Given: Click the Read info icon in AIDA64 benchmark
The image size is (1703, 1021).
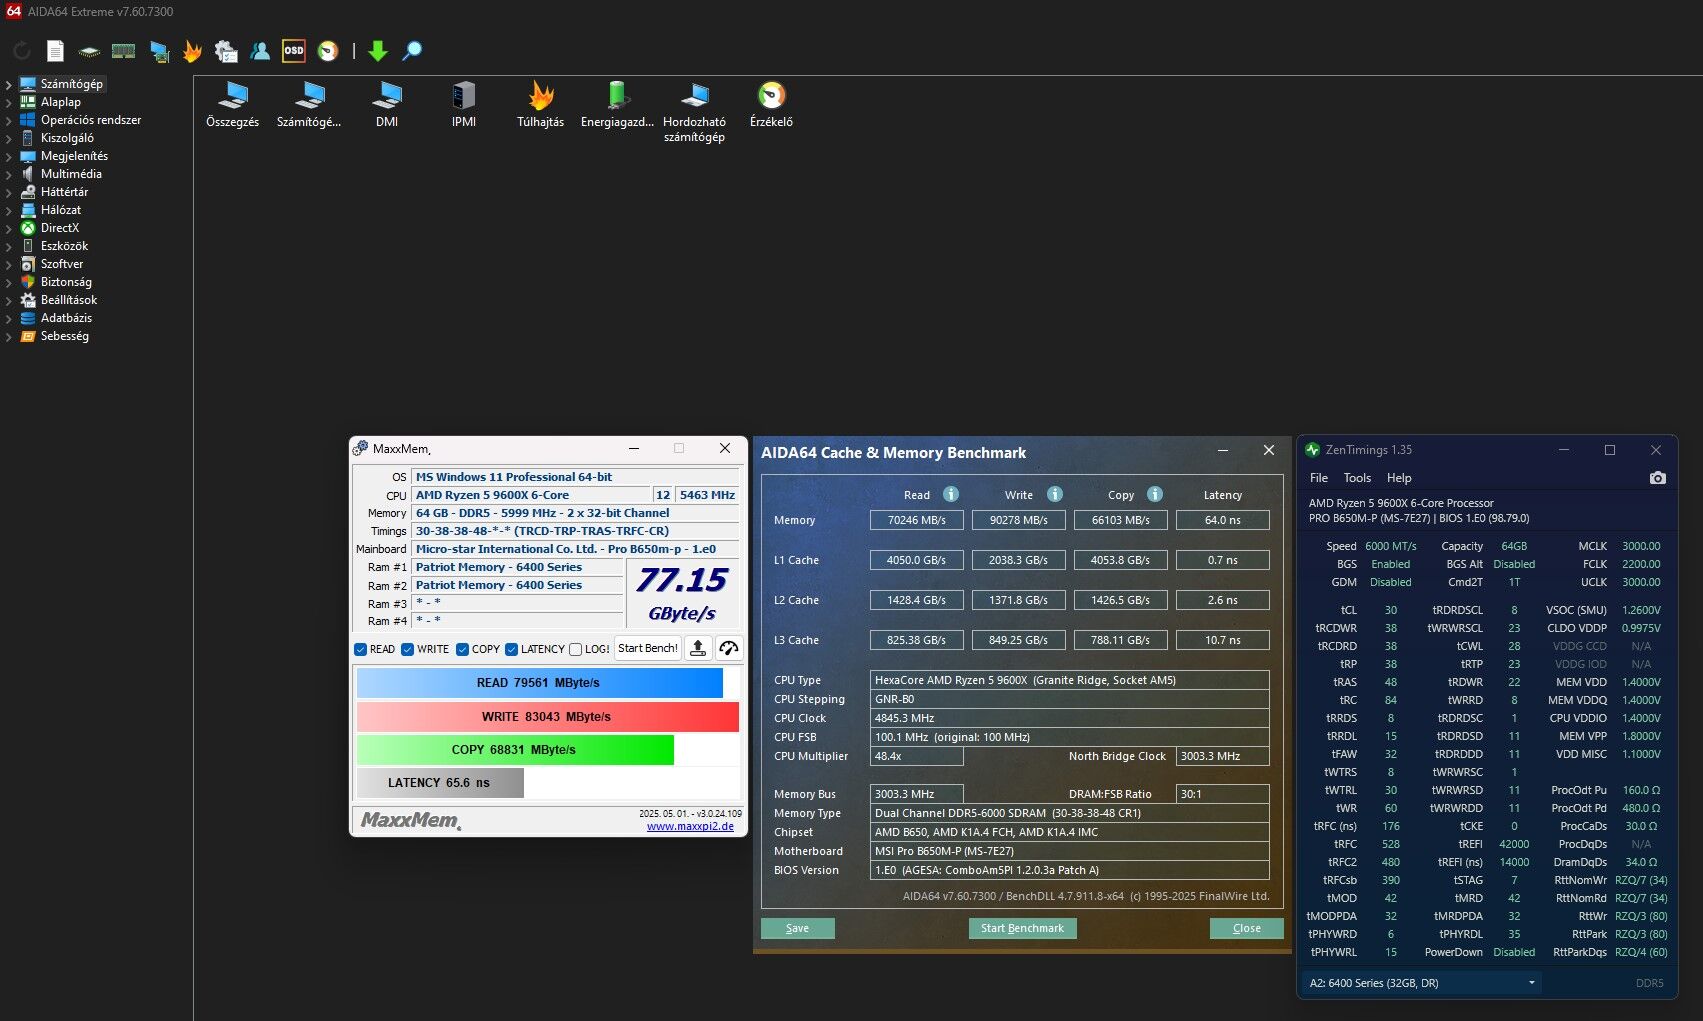Looking at the screenshot, I should click(x=951, y=494).
